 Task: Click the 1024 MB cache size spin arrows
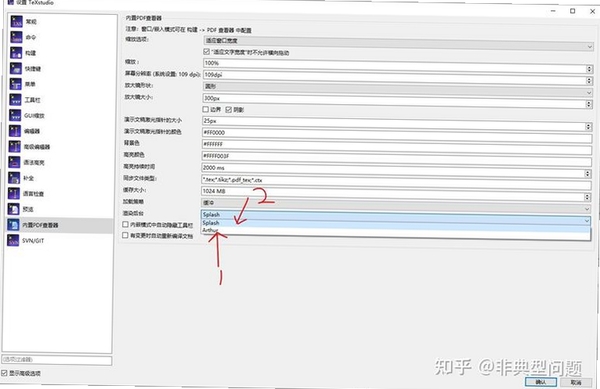[587, 197]
